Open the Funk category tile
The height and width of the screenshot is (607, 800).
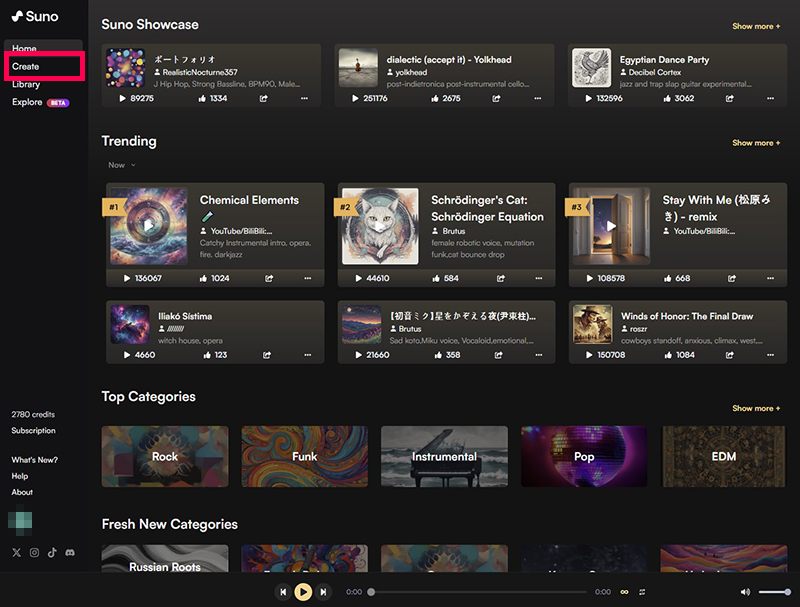[x=305, y=457]
